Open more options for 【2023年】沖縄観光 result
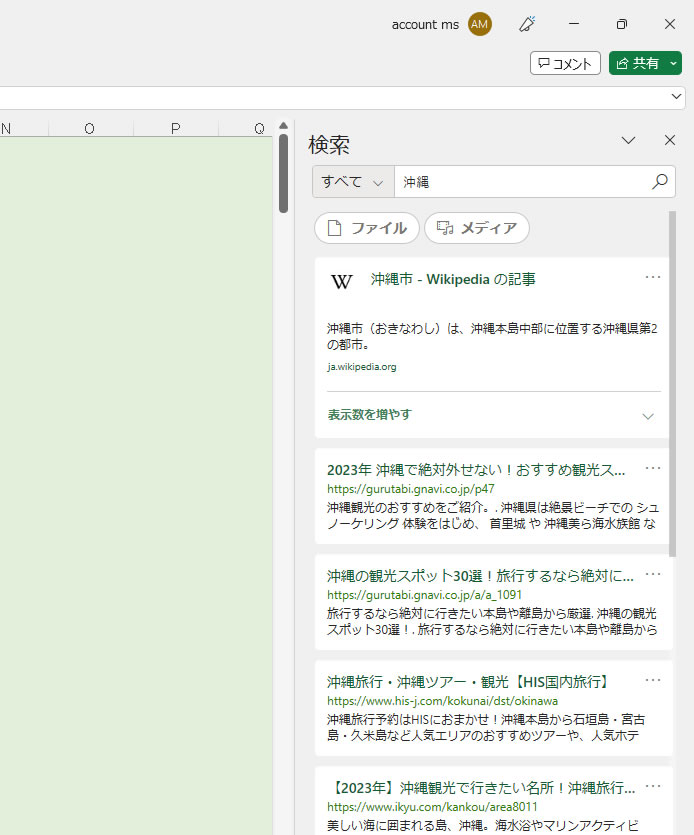The image size is (694, 835). point(652,786)
